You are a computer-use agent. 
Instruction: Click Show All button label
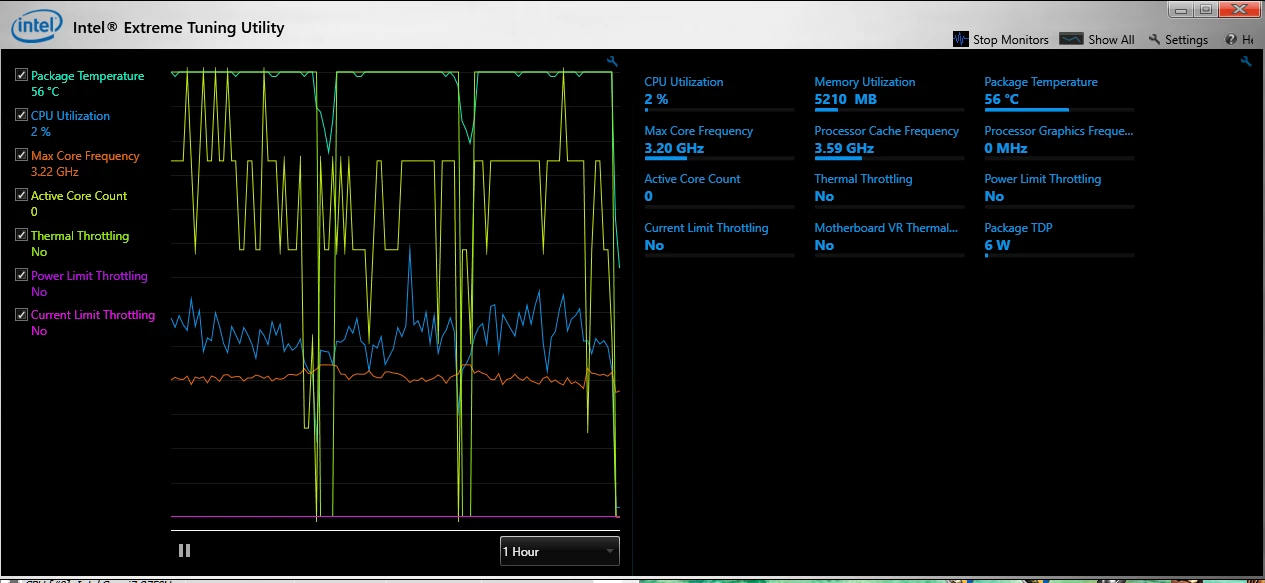[x=1111, y=40]
